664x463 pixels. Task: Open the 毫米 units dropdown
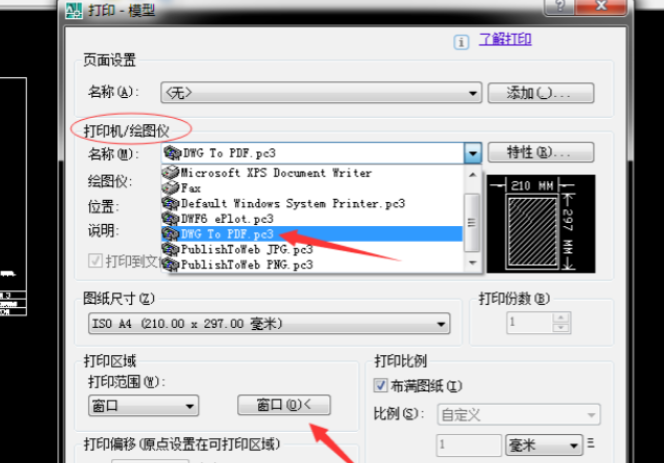pos(544,445)
